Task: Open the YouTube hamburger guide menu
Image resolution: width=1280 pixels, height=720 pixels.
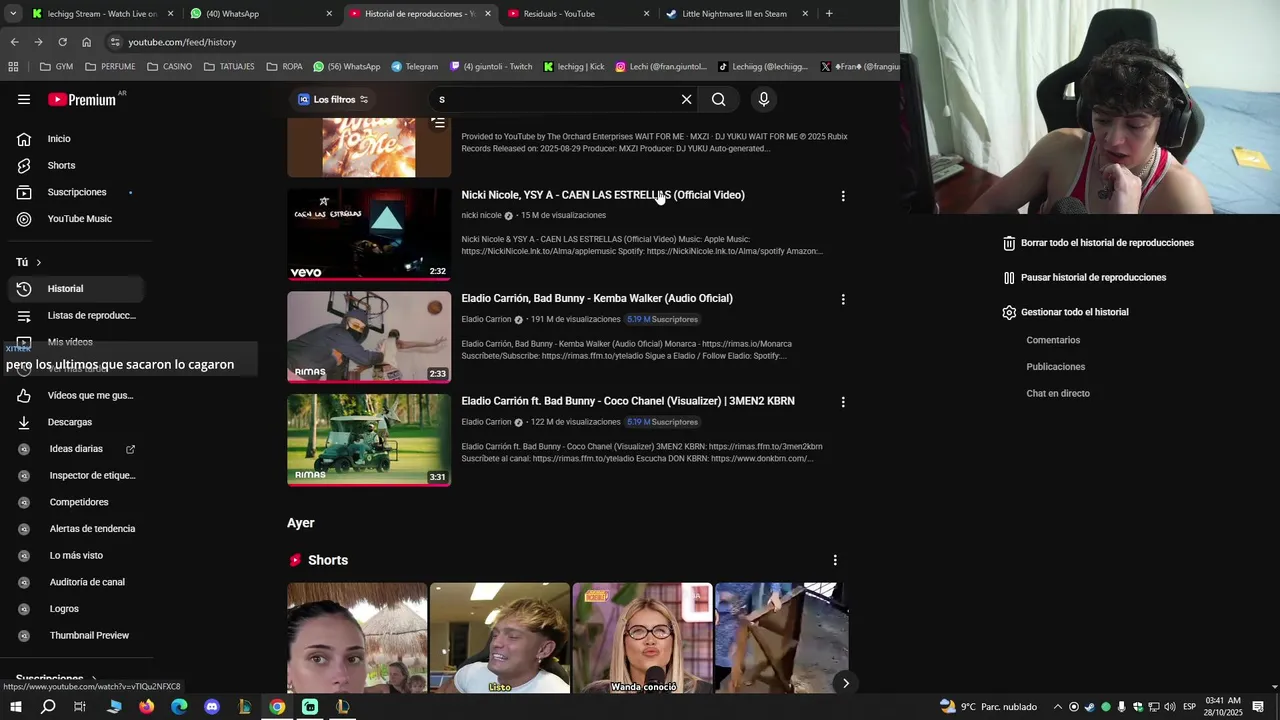Action: [24, 99]
